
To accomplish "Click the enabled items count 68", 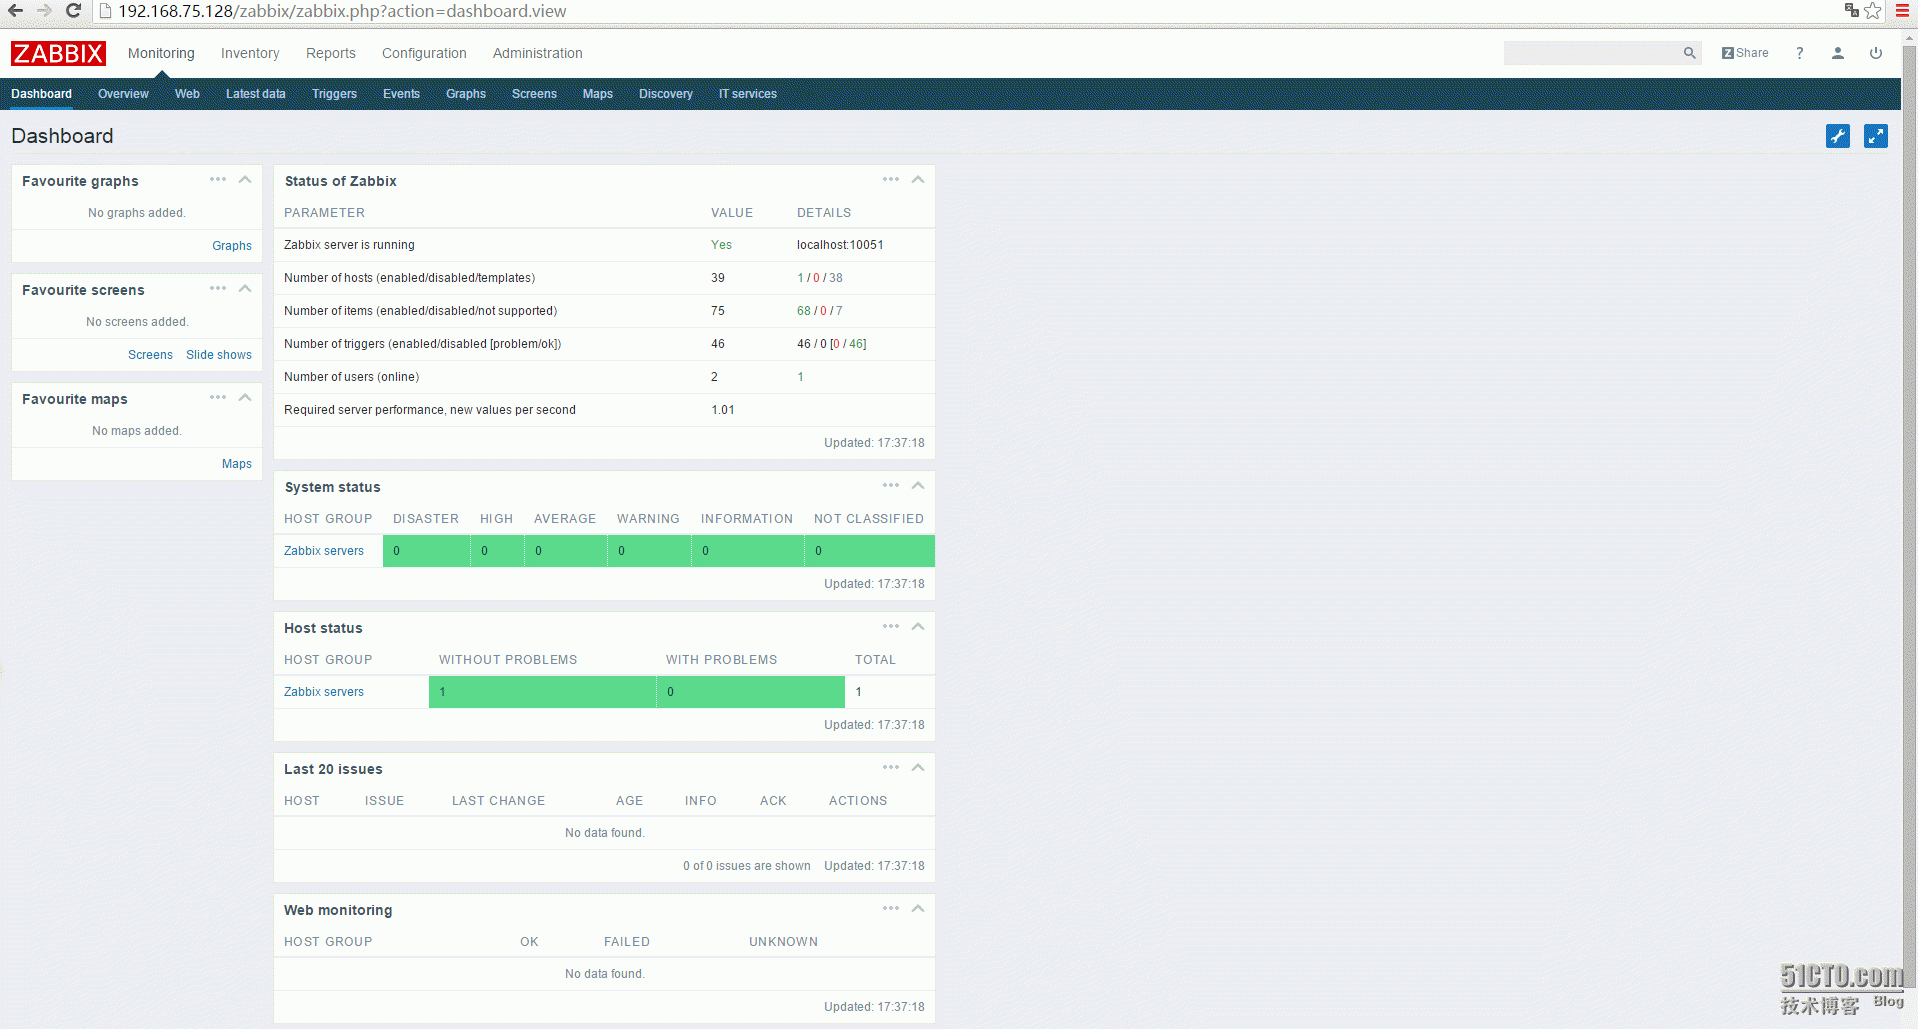I will pos(804,311).
